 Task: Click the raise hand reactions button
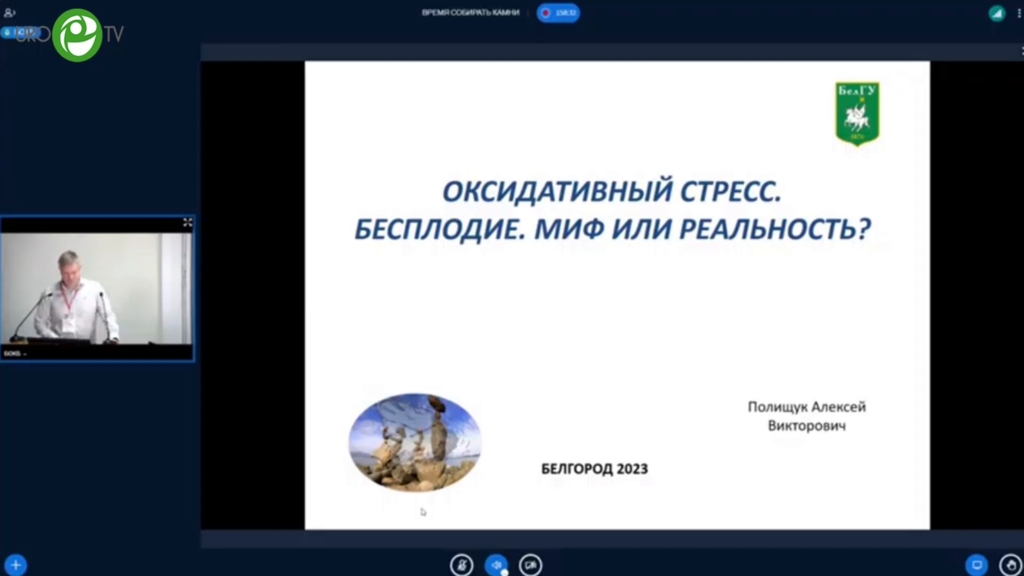pyautogui.click(x=1009, y=565)
